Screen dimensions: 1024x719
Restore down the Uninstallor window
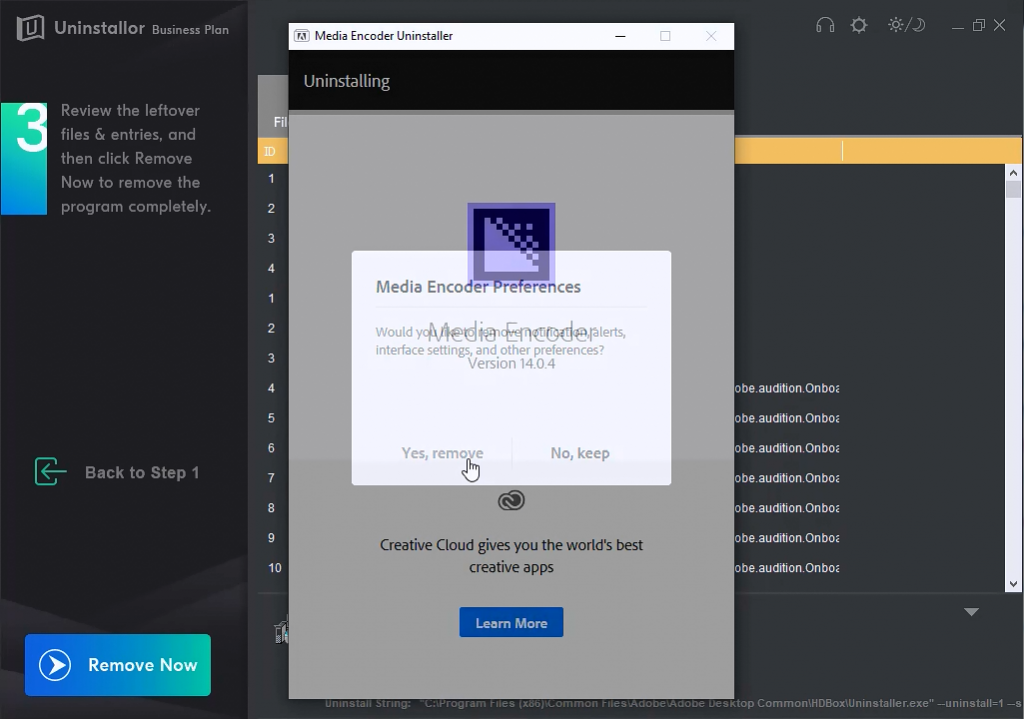[978, 25]
